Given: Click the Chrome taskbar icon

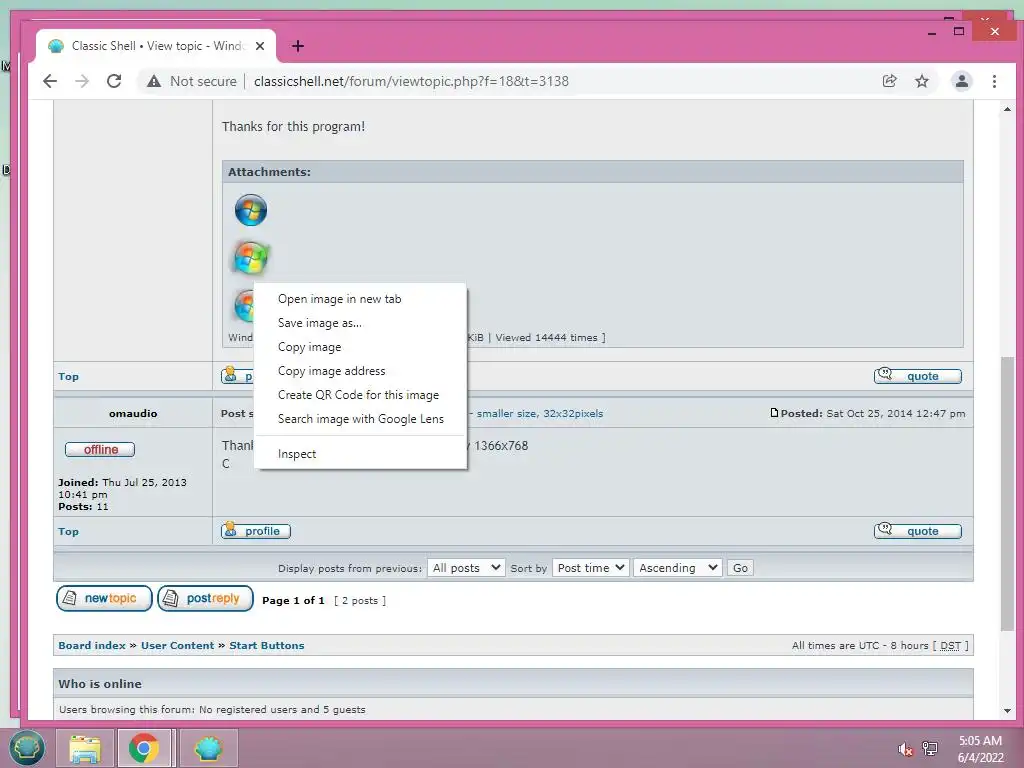Looking at the screenshot, I should coord(144,748).
